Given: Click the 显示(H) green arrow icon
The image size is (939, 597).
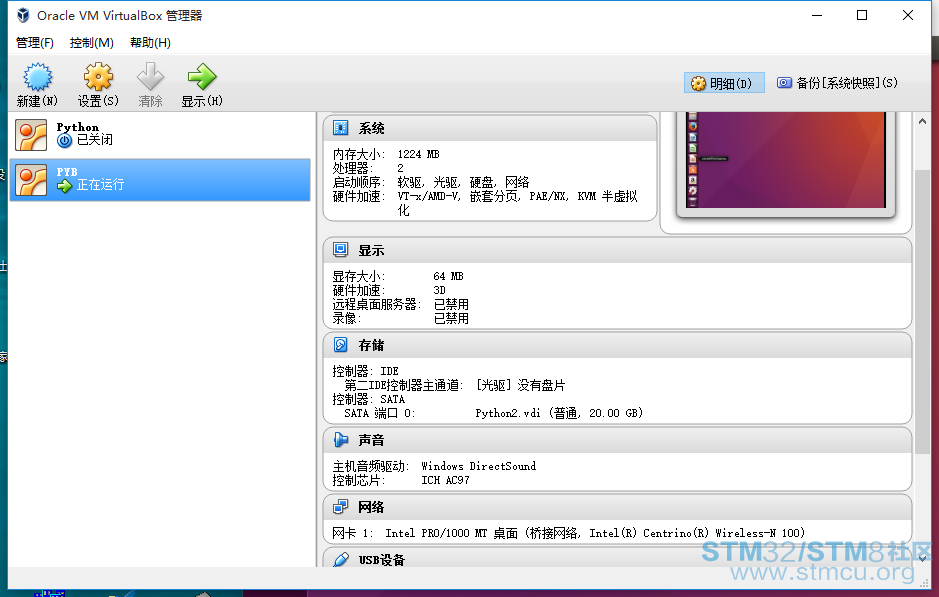Looking at the screenshot, I should pyautogui.click(x=202, y=77).
